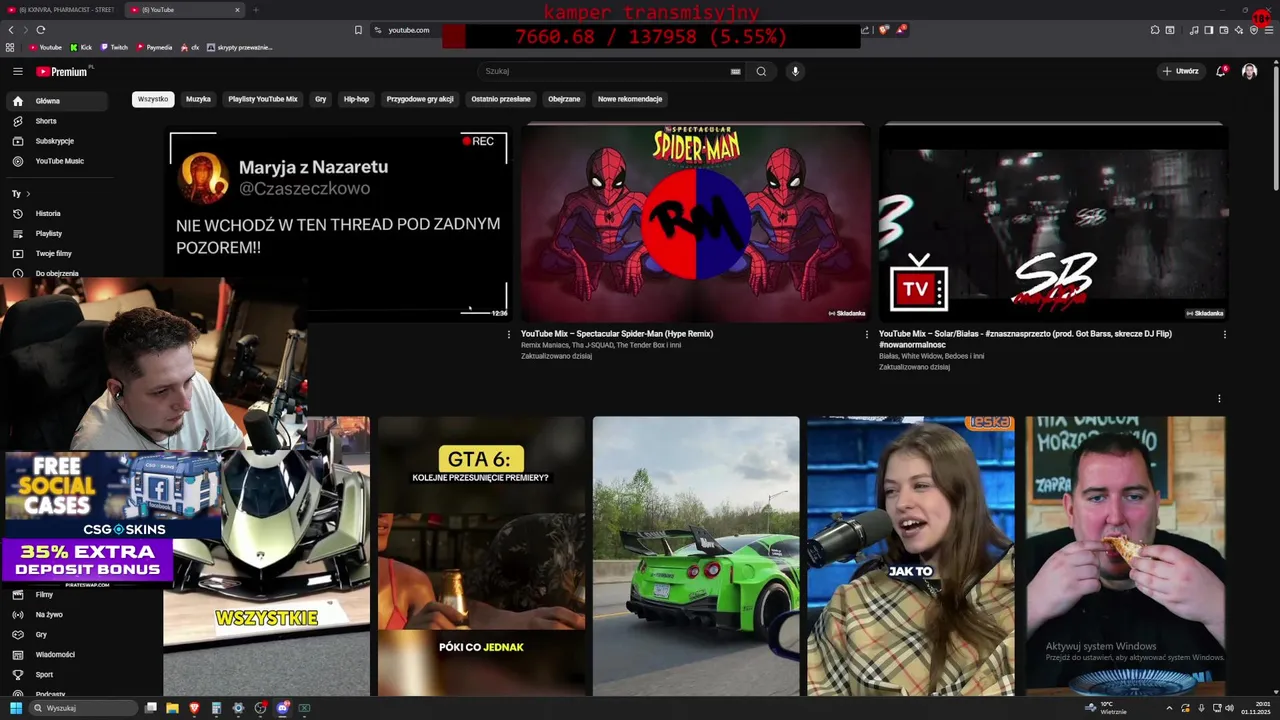This screenshot has width=1280, height=720.
Task: Select the Wszystko filter chip
Action: tap(153, 99)
